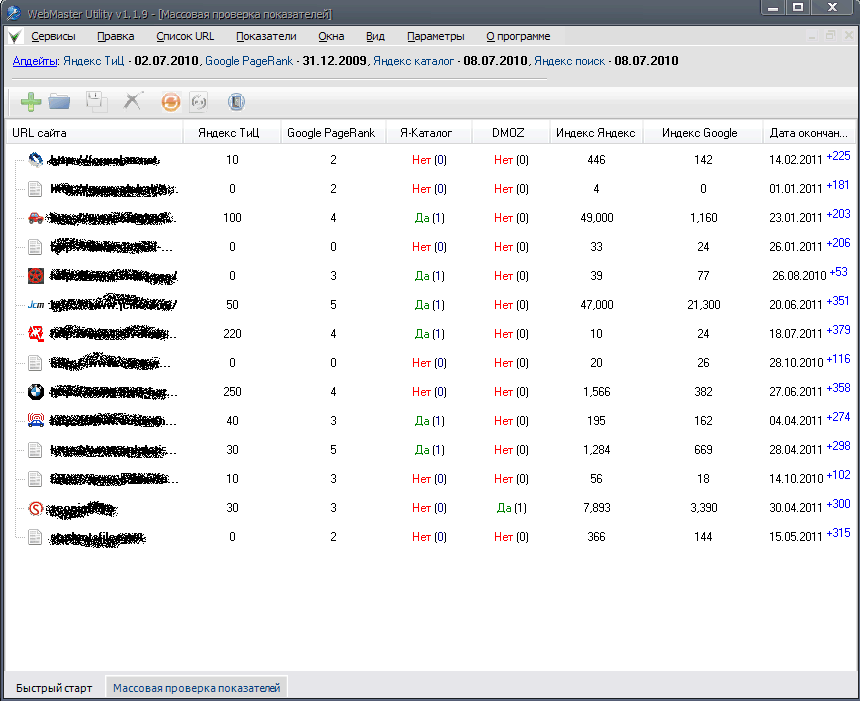Open the Параметры menu
The width and height of the screenshot is (860, 701).
pos(435,36)
